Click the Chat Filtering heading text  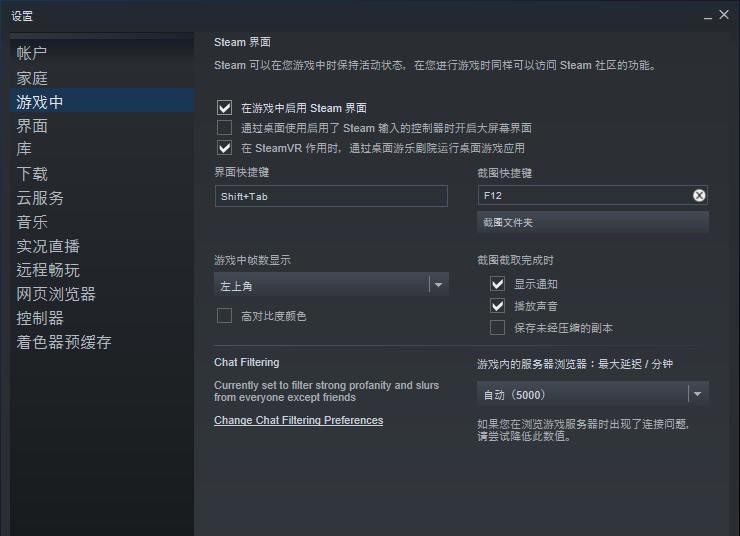pyautogui.click(x=246, y=362)
